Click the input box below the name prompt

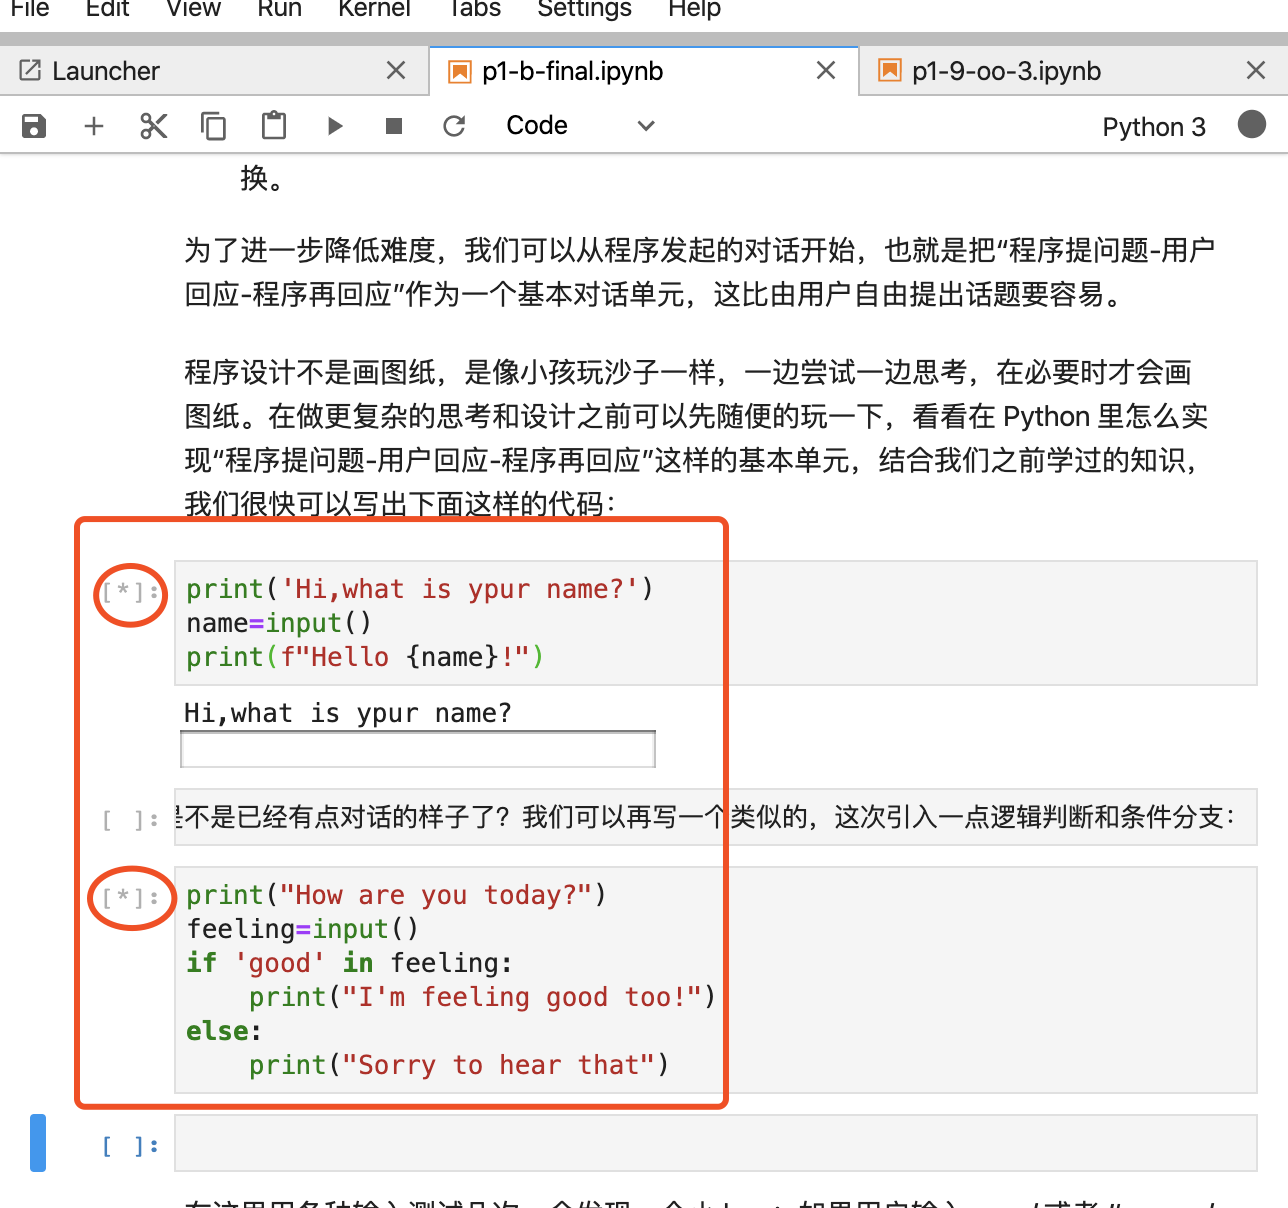(x=417, y=748)
